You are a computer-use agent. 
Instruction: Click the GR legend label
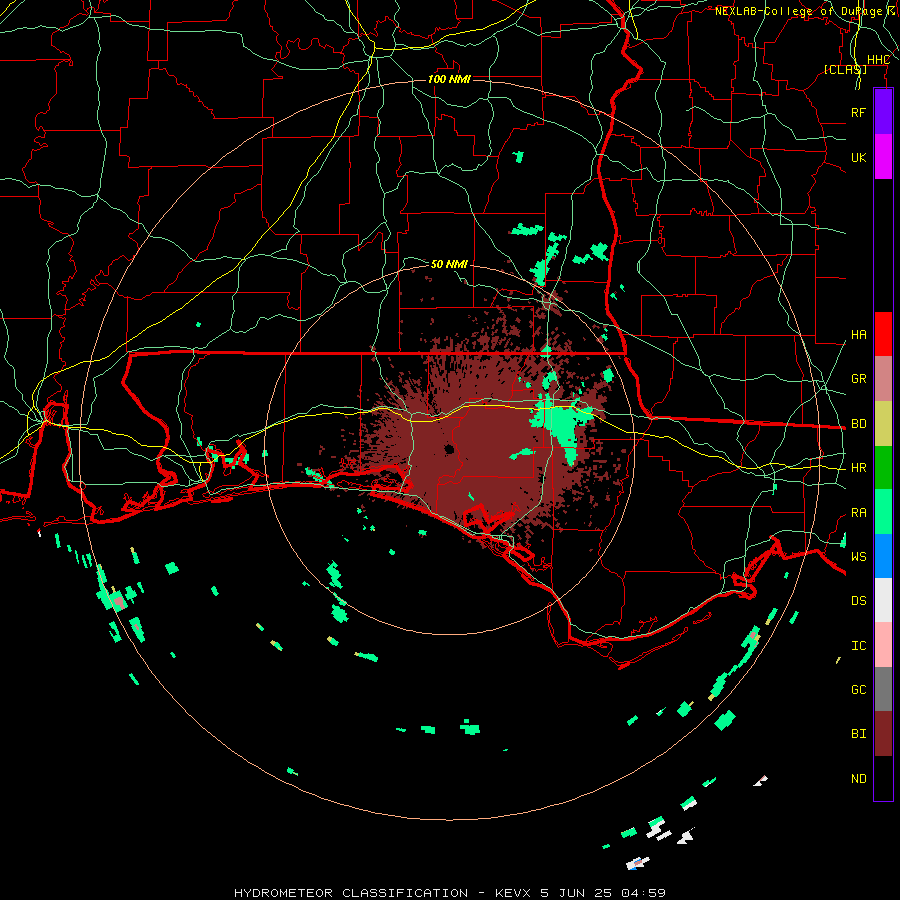point(858,379)
